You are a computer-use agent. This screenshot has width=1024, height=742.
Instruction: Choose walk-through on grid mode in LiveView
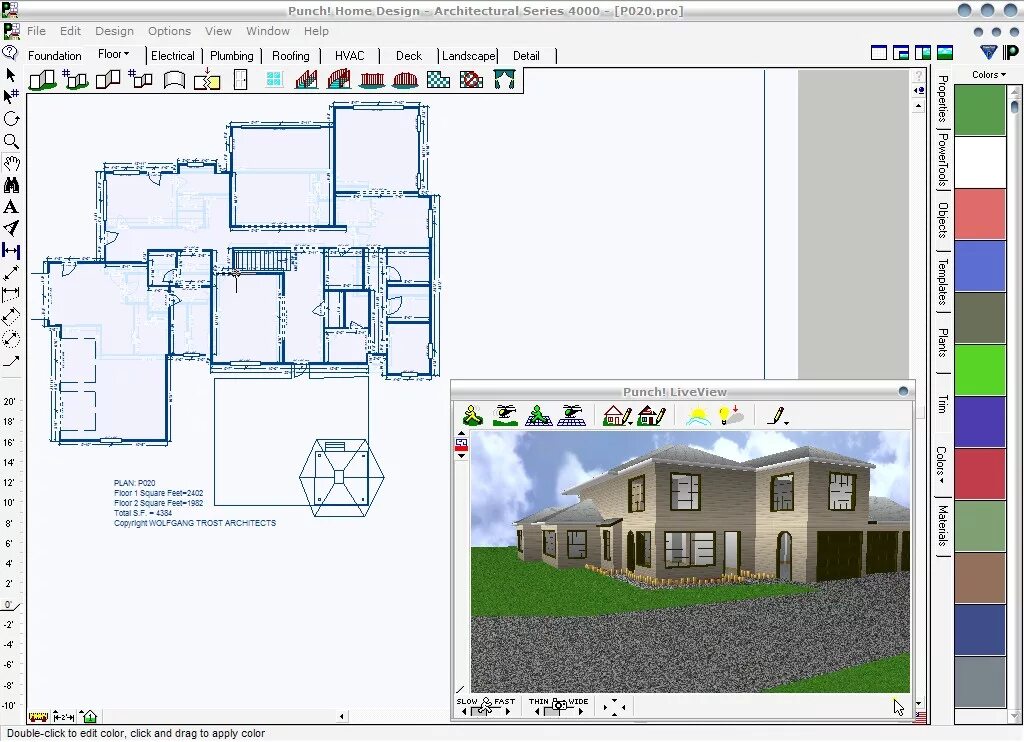[x=538, y=415]
